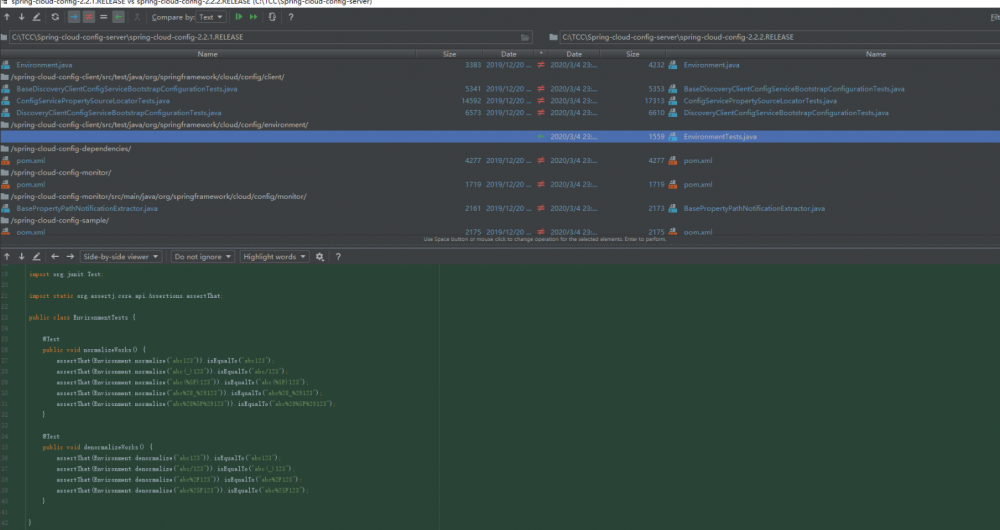This screenshot has height=530, width=1000.
Task: Click green arrow operation for EnvironmentTests.java
Action: click(541, 136)
